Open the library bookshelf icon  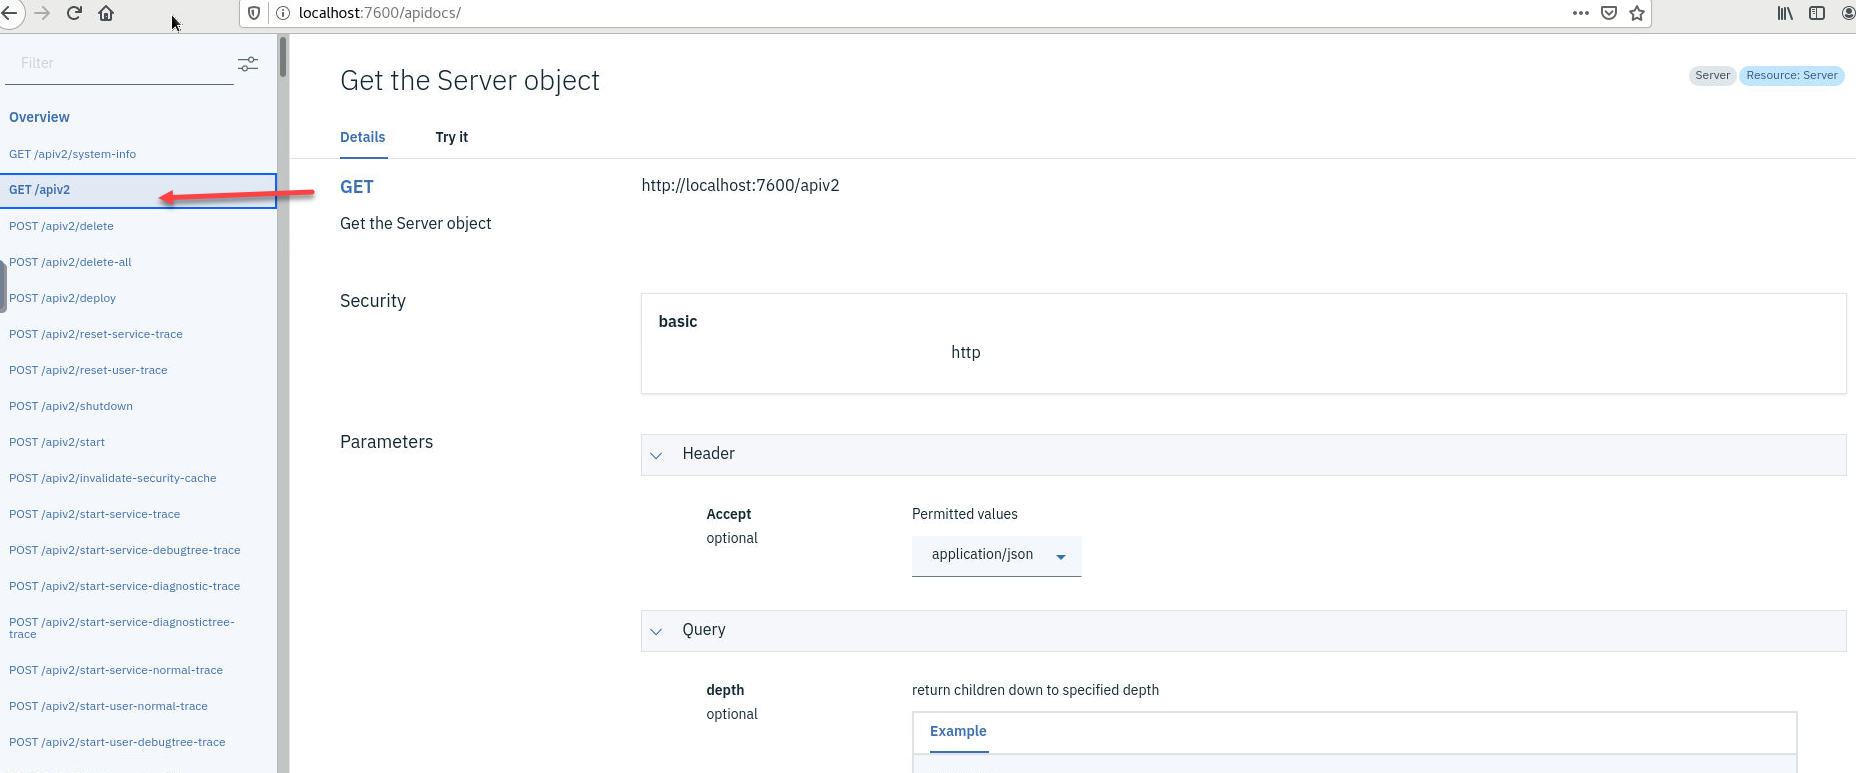pos(1785,13)
